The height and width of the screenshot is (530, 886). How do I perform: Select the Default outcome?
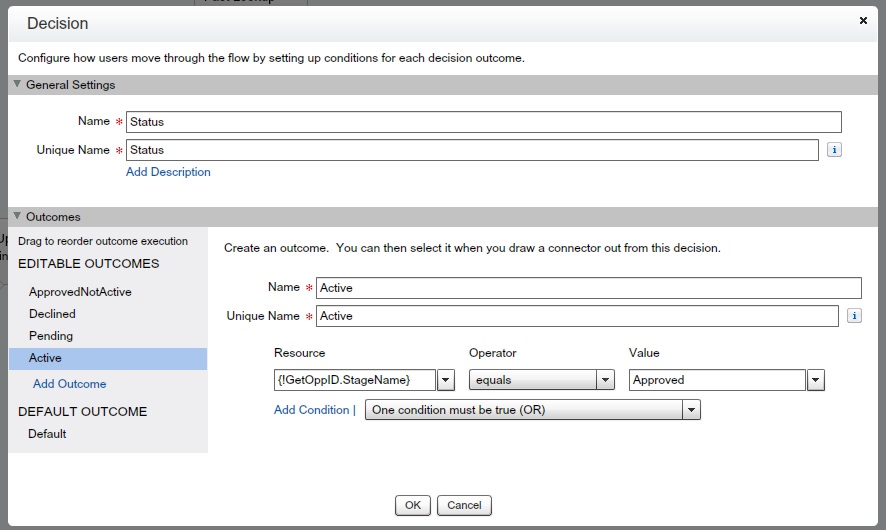click(47, 434)
